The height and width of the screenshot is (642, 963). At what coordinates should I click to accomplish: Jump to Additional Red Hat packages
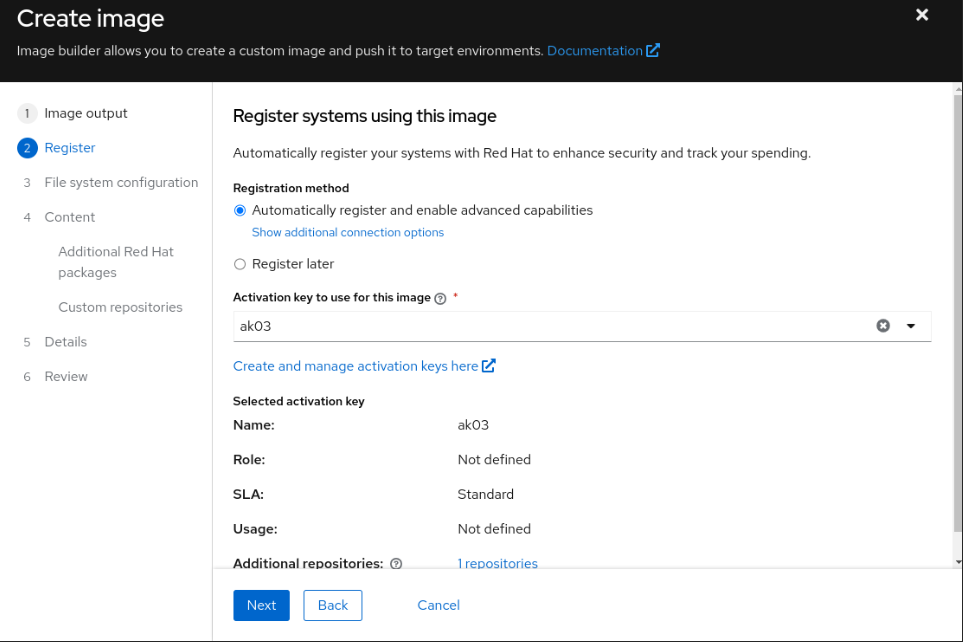[x=115, y=262]
